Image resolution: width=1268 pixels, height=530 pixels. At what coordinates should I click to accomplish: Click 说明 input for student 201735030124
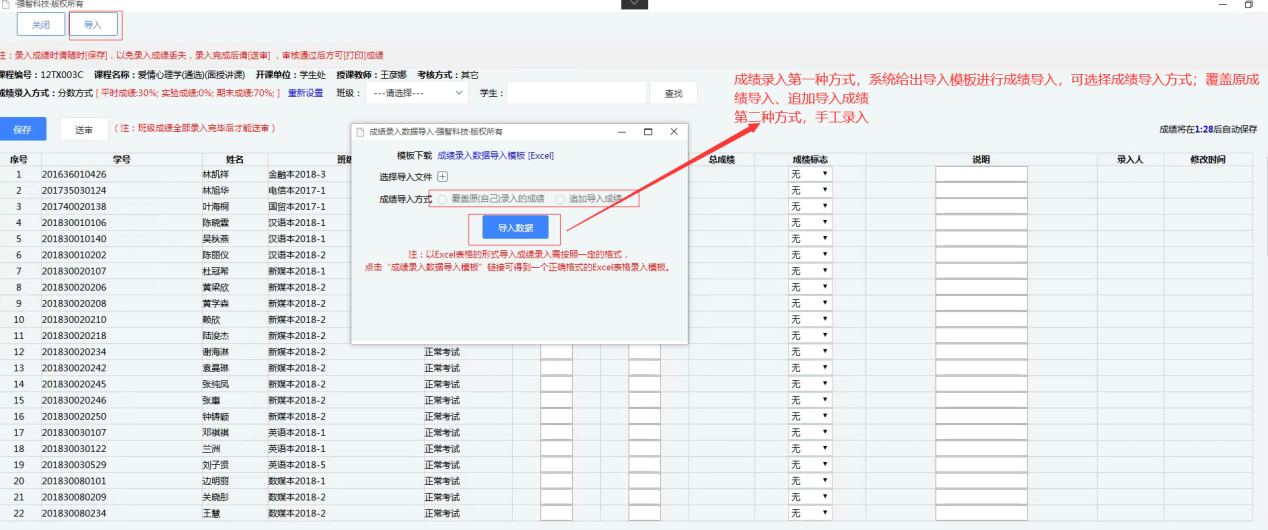tap(981, 190)
